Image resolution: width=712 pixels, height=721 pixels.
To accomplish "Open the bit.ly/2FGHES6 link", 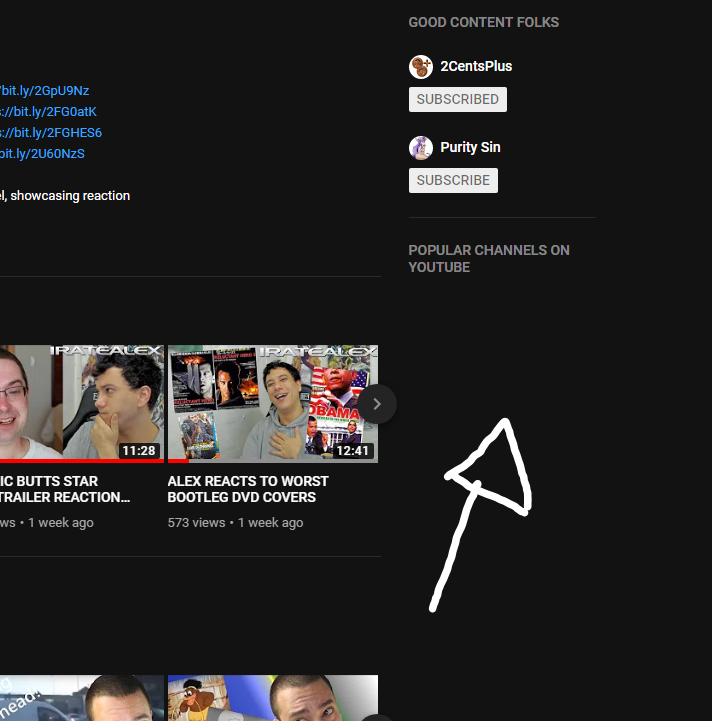I will 51,133.
